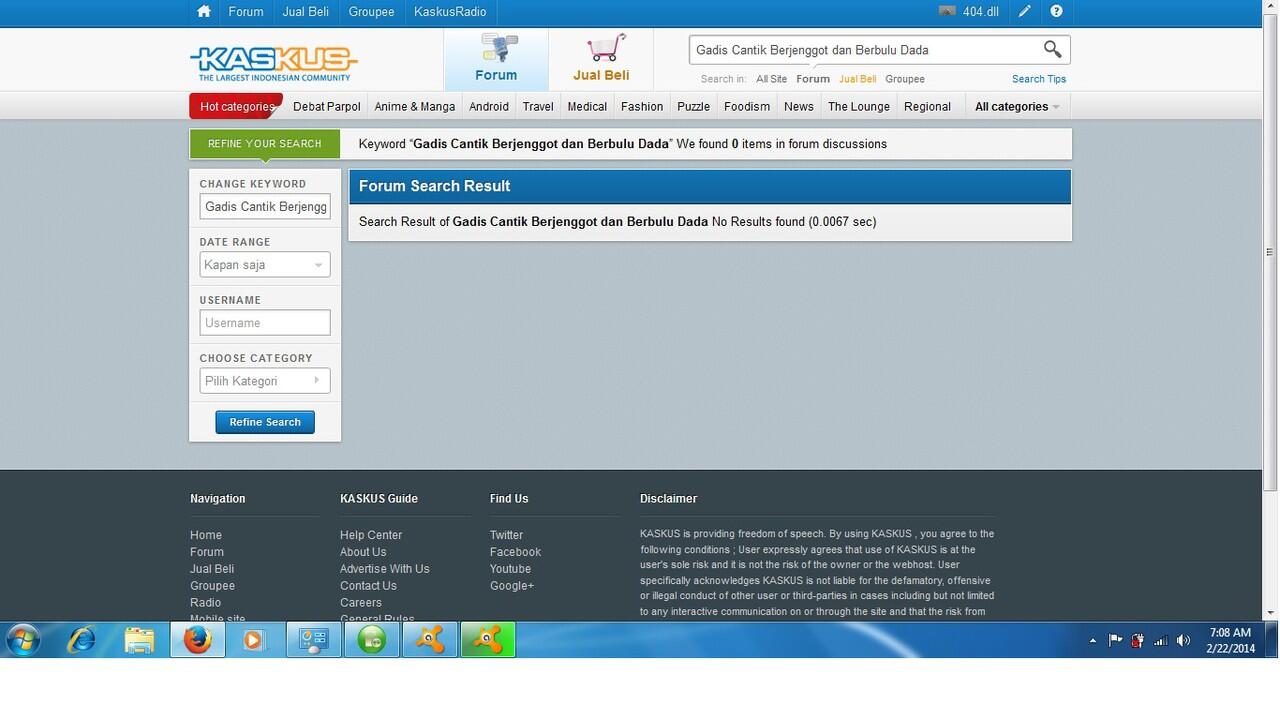Screen dimensions: 1280x720
Task: Open the orange Avast icon with green background
Action: [x=488, y=640]
